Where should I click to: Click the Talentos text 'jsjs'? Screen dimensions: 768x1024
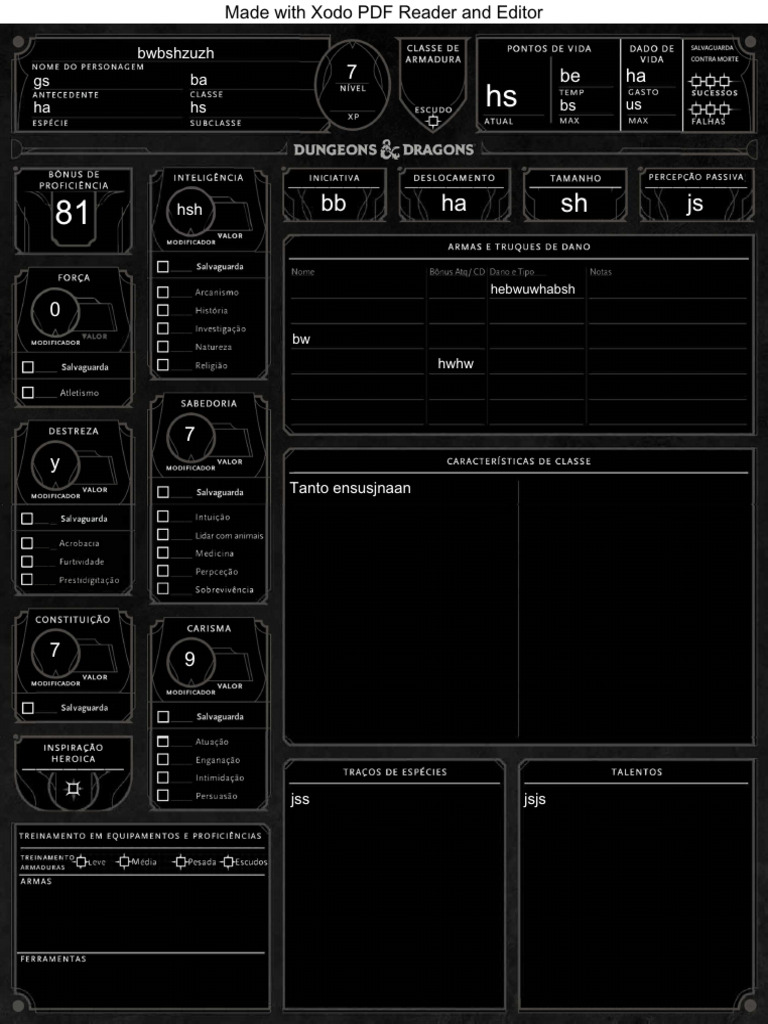534,799
